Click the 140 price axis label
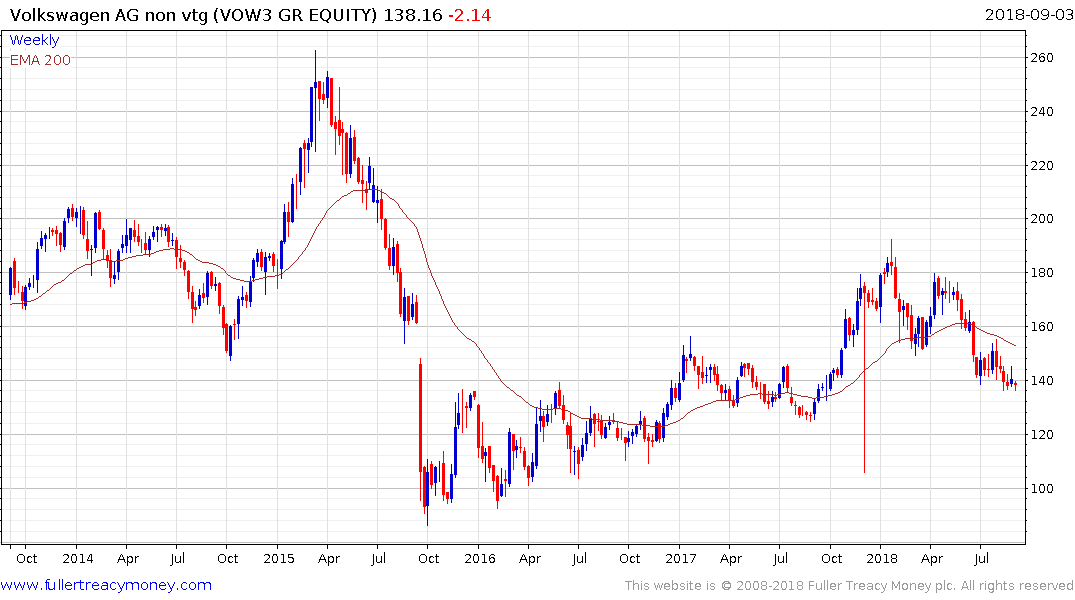This screenshot has height=600, width=1075. [1042, 381]
